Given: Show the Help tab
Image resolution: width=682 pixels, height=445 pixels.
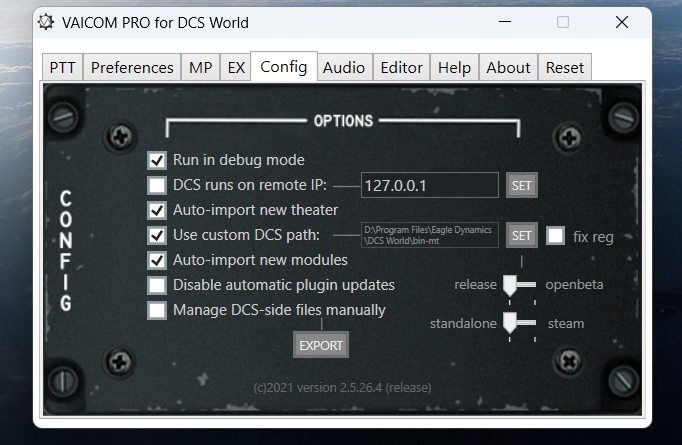Looking at the screenshot, I should (x=454, y=67).
